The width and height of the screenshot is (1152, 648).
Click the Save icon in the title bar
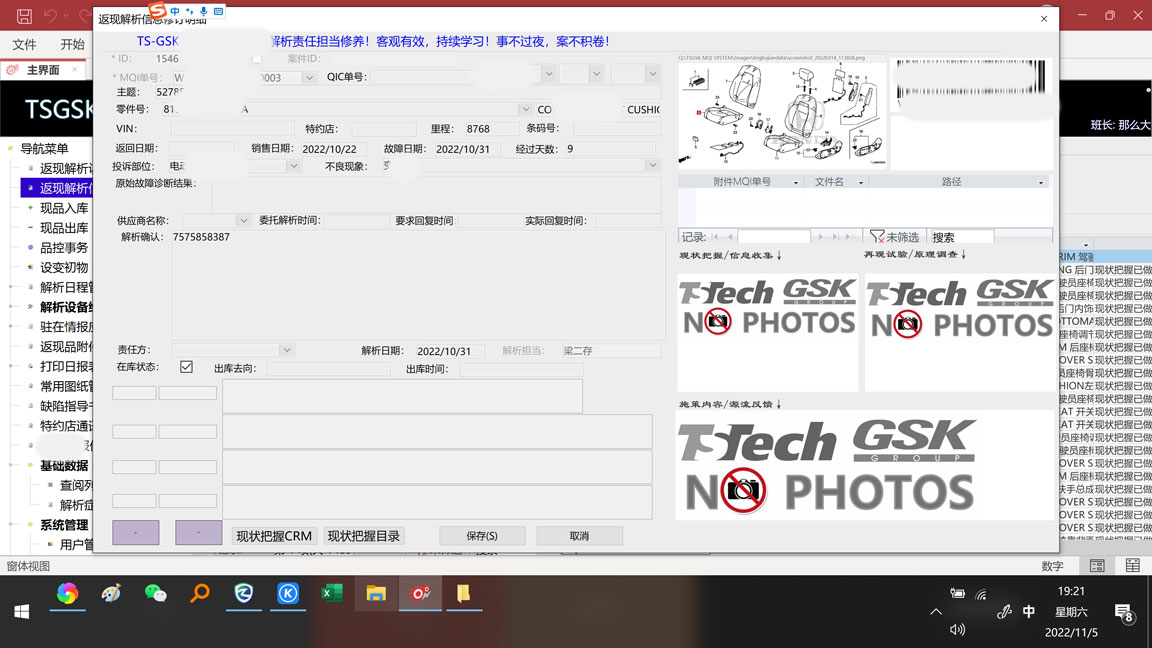click(x=24, y=15)
